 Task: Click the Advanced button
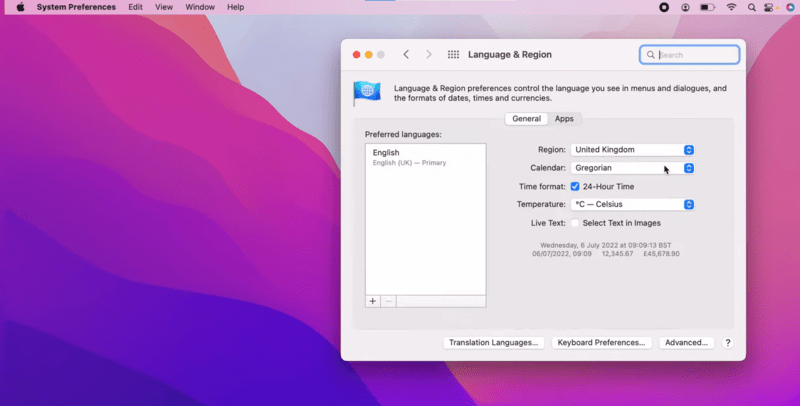(686, 343)
